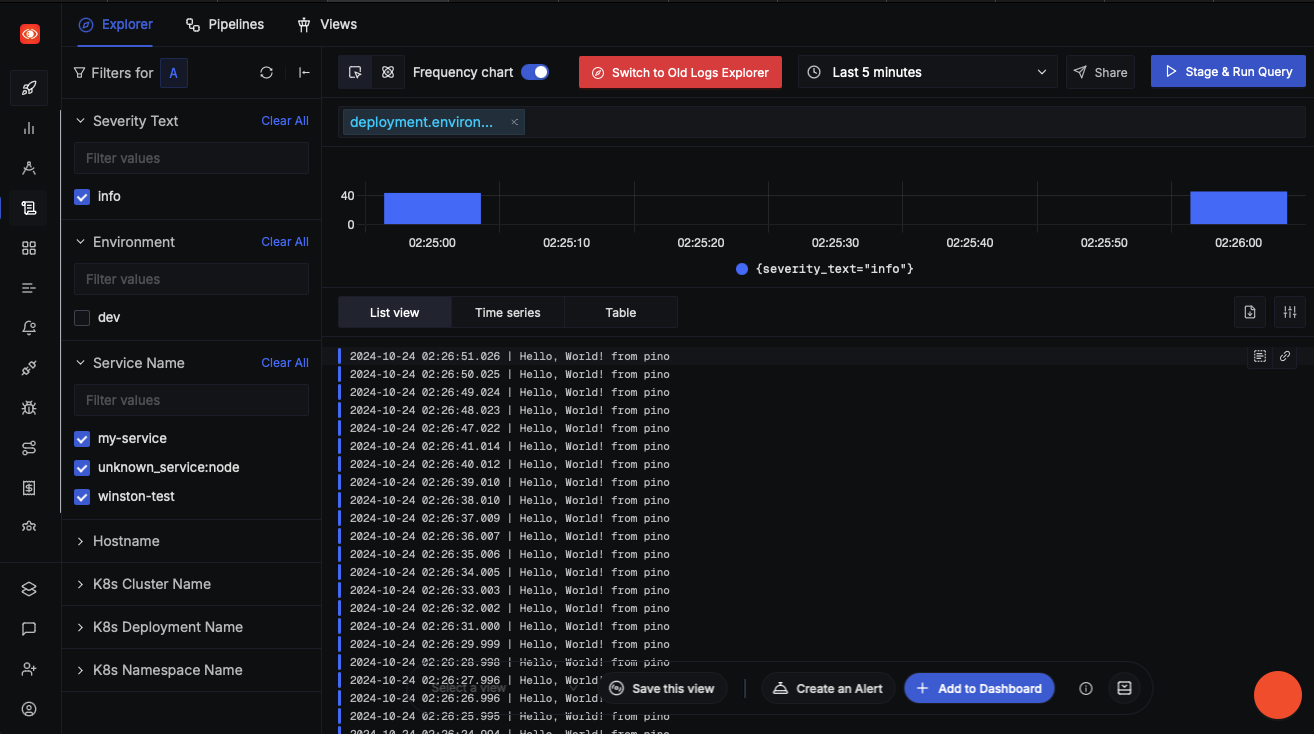Click the severity_text info legend dot
The image size is (1314, 734).
click(742, 269)
